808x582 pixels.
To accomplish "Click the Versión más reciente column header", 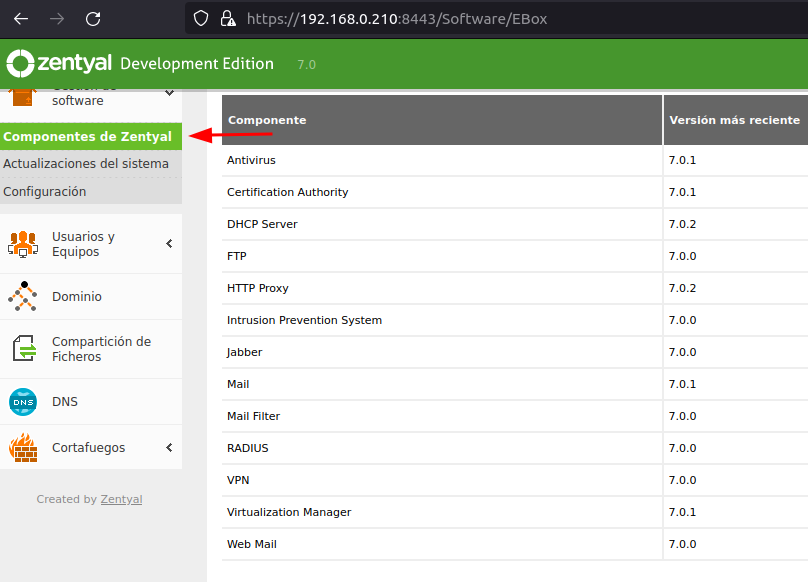I will click(736, 120).
